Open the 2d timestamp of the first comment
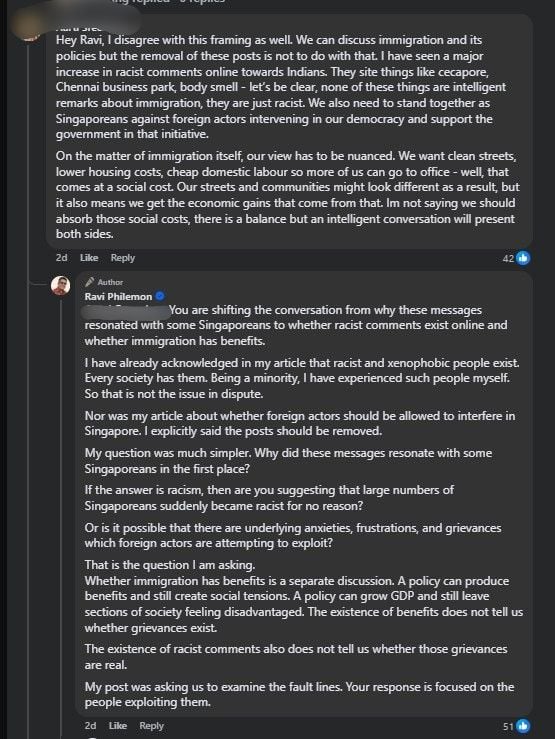 (x=61, y=258)
